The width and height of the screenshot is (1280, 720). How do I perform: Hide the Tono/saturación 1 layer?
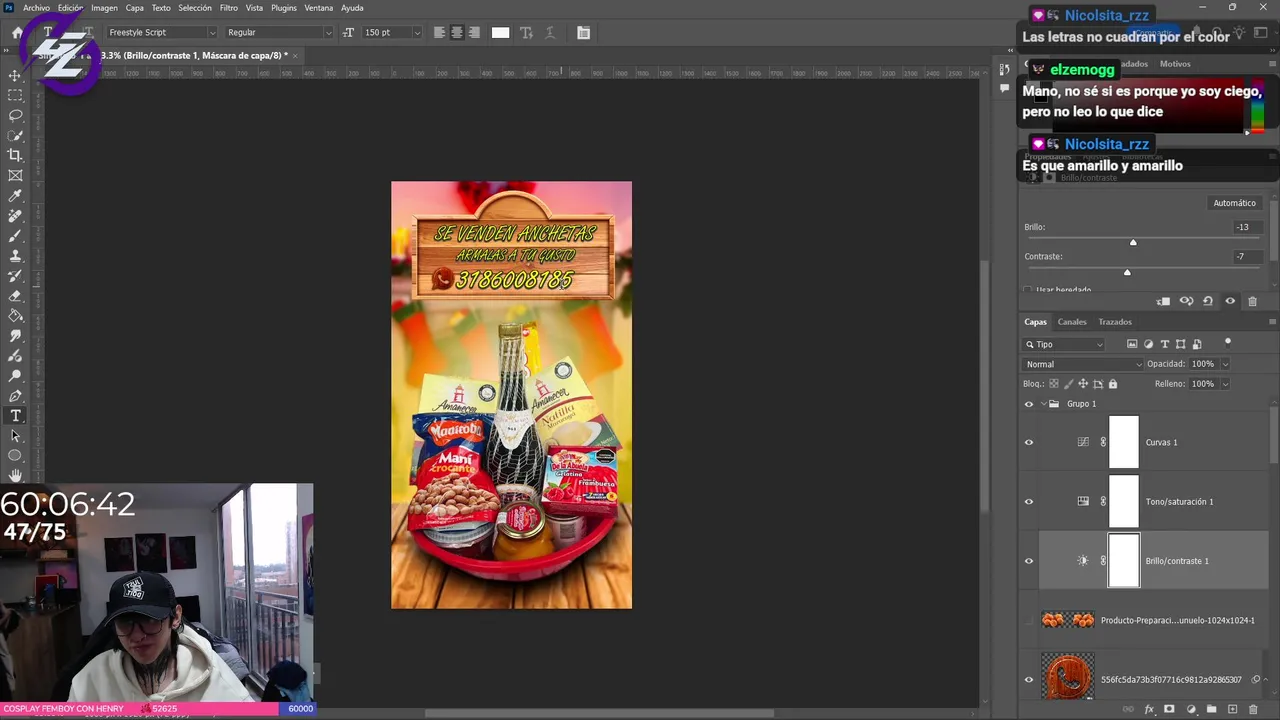(1029, 501)
